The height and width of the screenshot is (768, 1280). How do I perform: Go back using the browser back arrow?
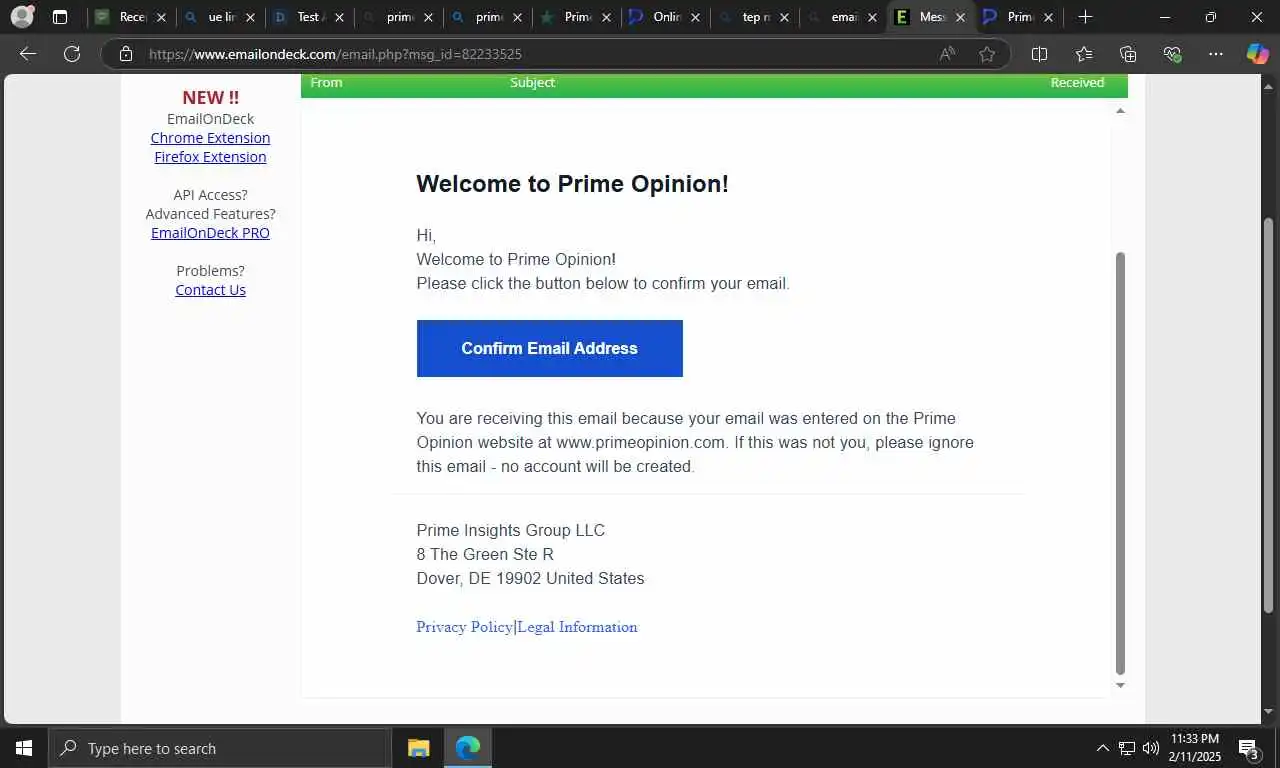point(28,54)
